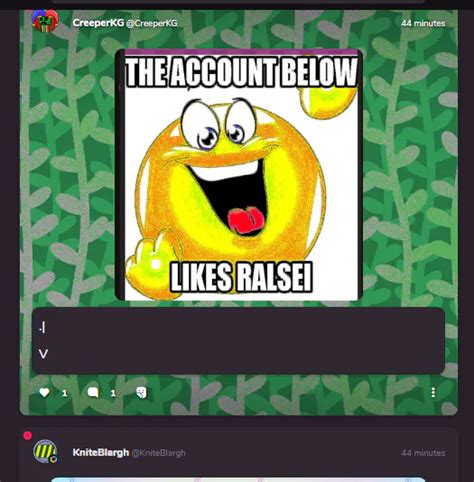Visit the CreeperKG display name link
474x482 pixels.
pyautogui.click(x=98, y=23)
